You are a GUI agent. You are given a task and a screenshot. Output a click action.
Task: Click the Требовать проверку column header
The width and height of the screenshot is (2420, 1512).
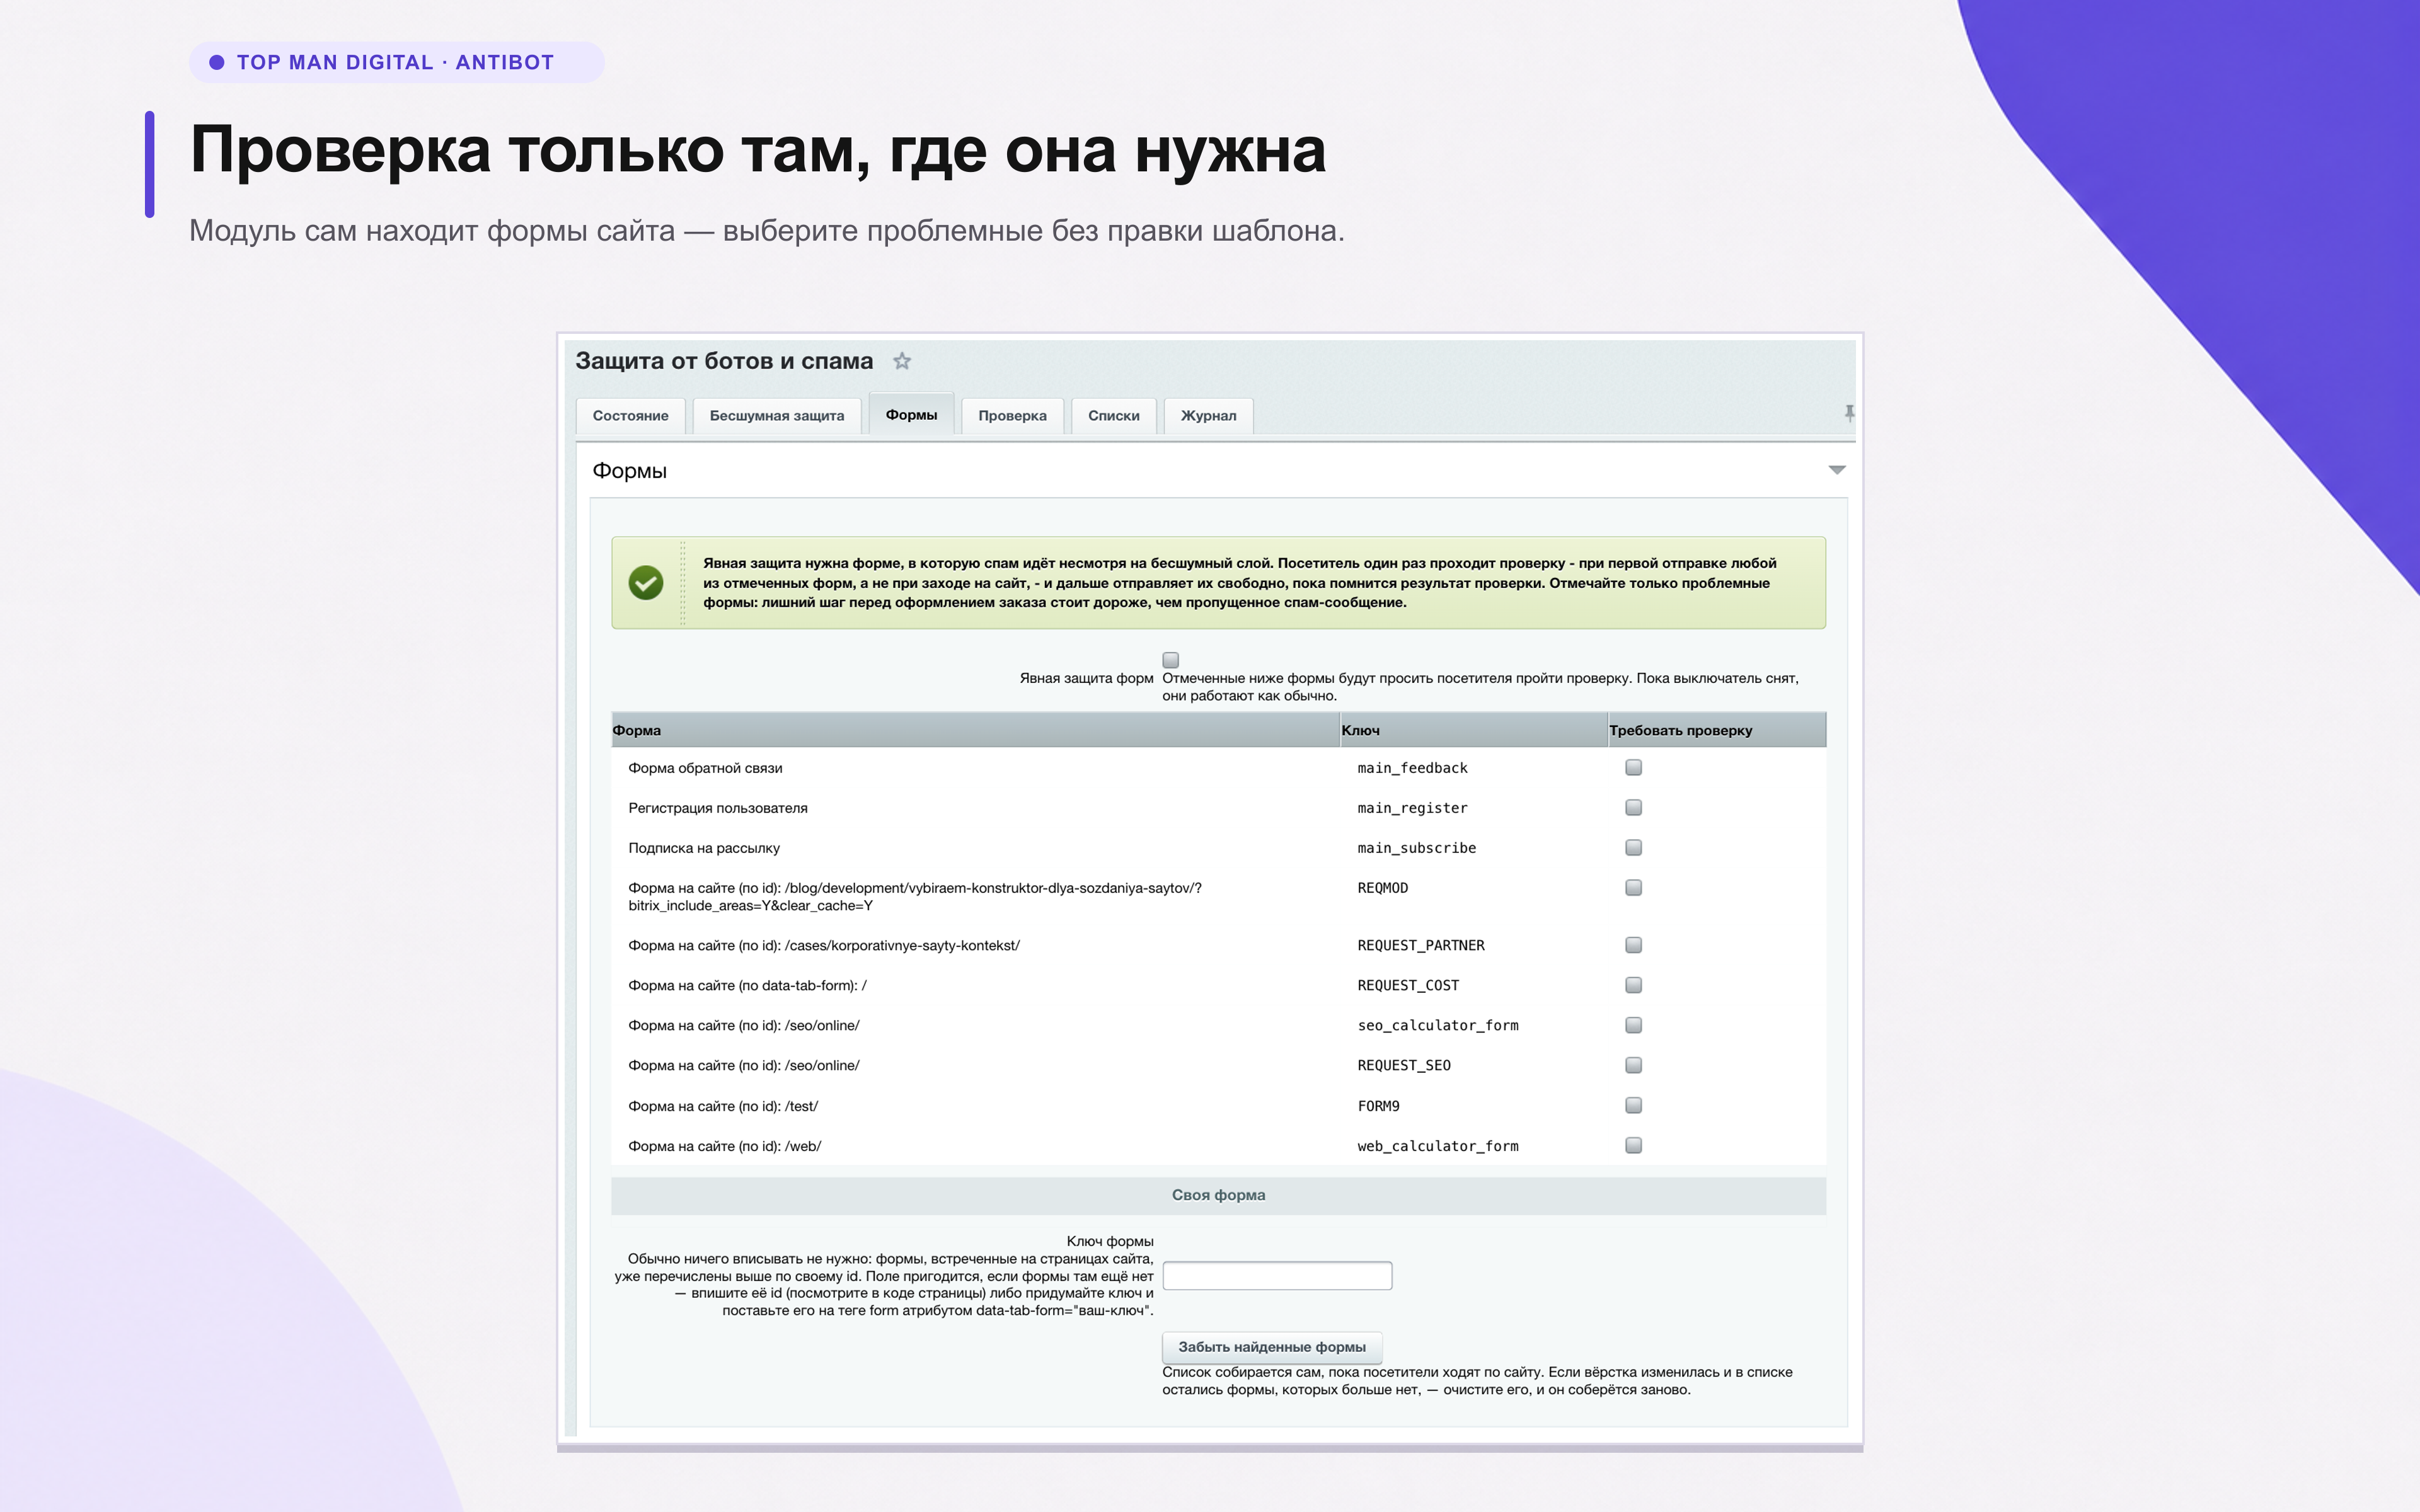pos(1716,730)
